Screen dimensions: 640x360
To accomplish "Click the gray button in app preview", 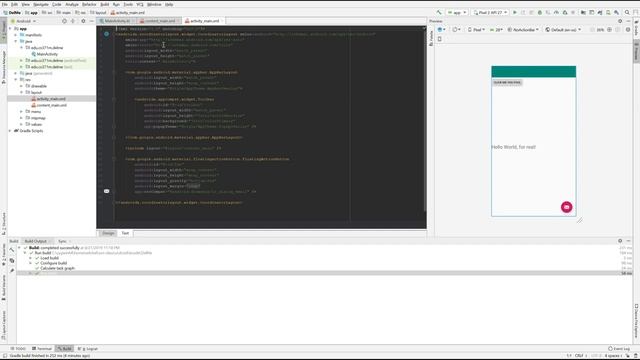I will [507, 82].
